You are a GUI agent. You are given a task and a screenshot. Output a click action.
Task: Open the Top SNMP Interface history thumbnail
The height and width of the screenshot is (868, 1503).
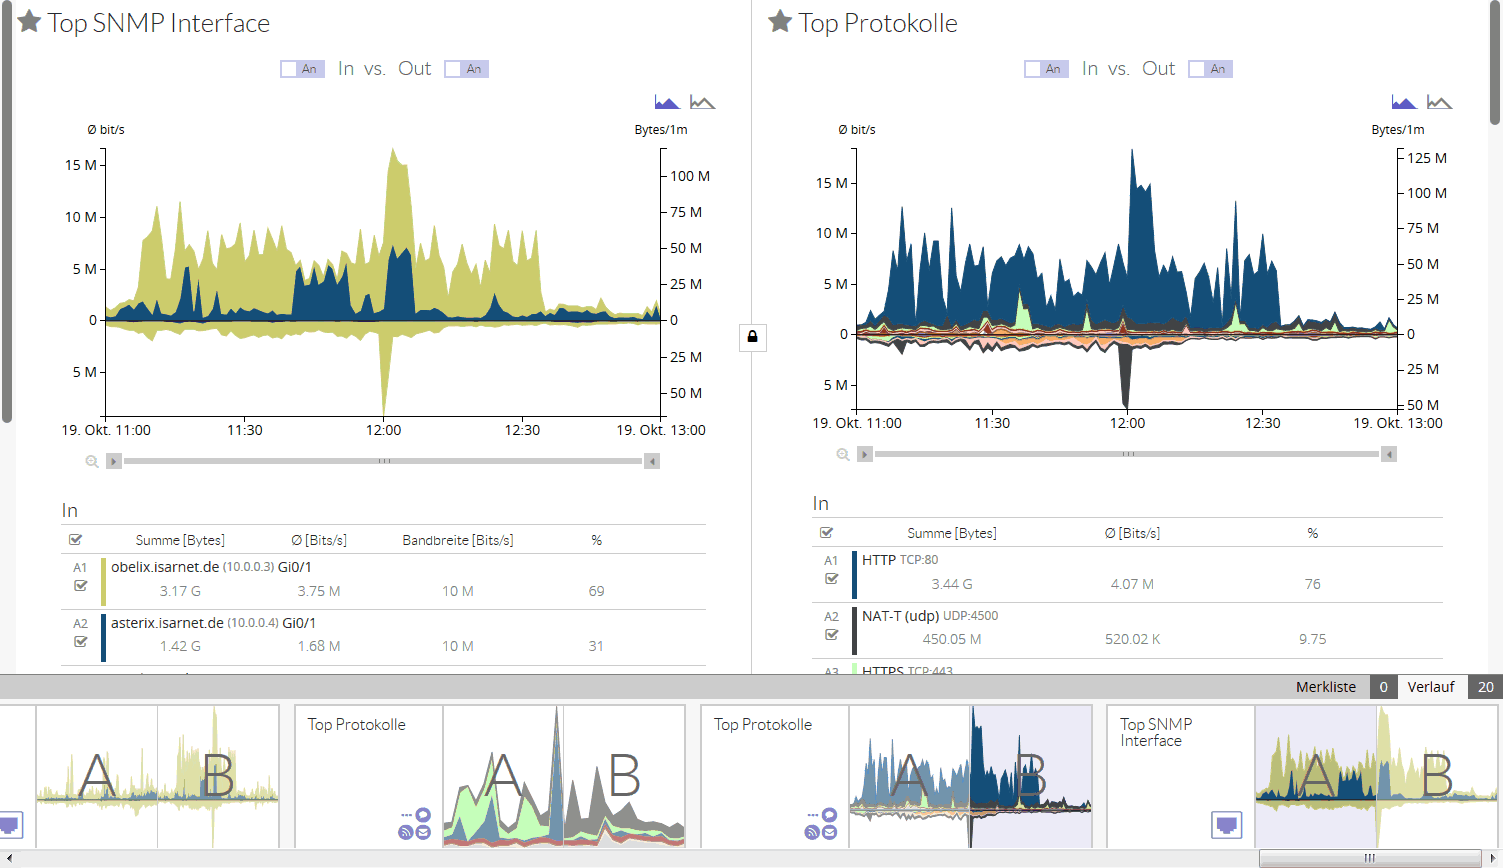(x=1301, y=777)
